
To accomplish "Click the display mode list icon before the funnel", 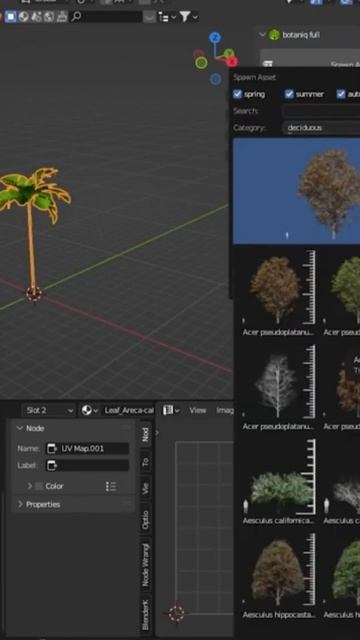I will (164, 17).
